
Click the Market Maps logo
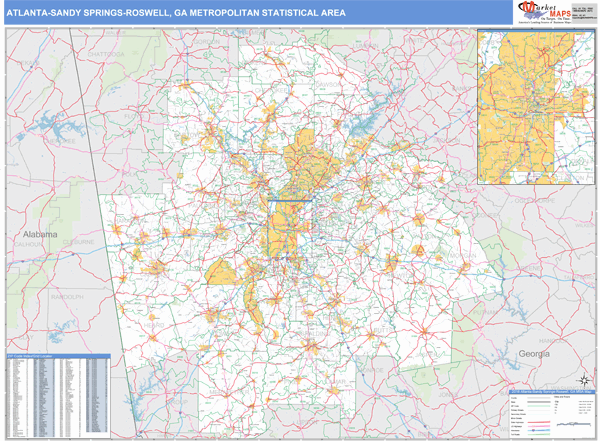coord(536,11)
